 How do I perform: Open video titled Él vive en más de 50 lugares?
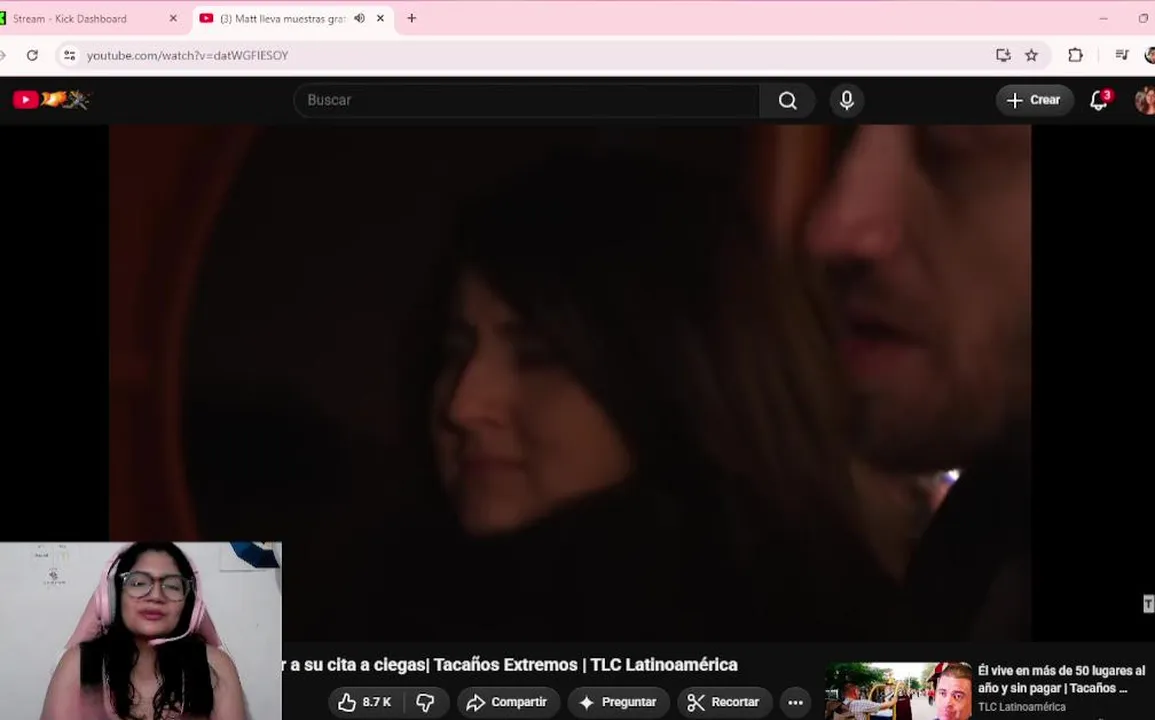pos(1061,679)
